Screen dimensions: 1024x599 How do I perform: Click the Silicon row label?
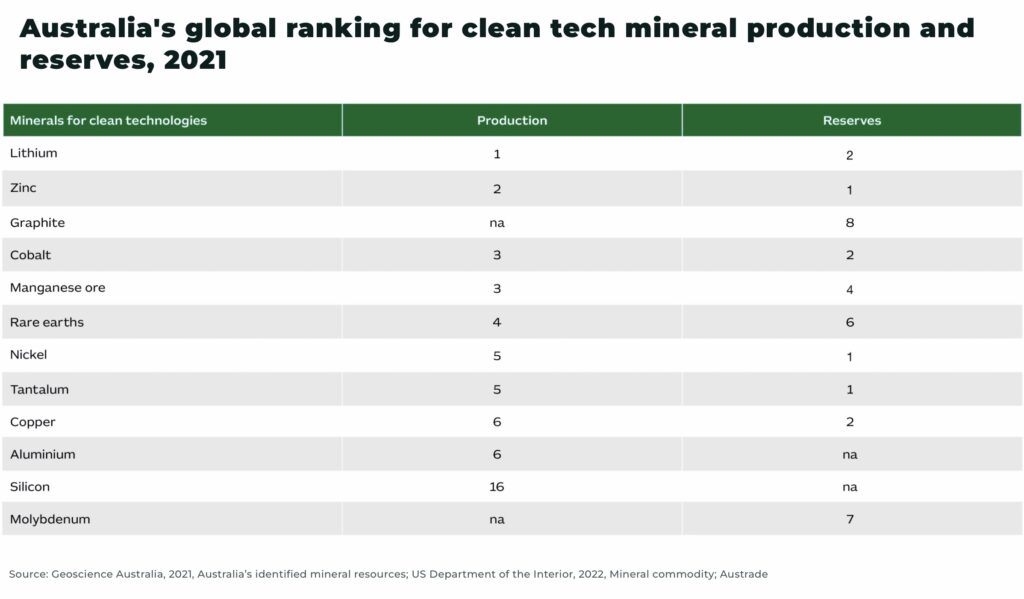(29, 487)
